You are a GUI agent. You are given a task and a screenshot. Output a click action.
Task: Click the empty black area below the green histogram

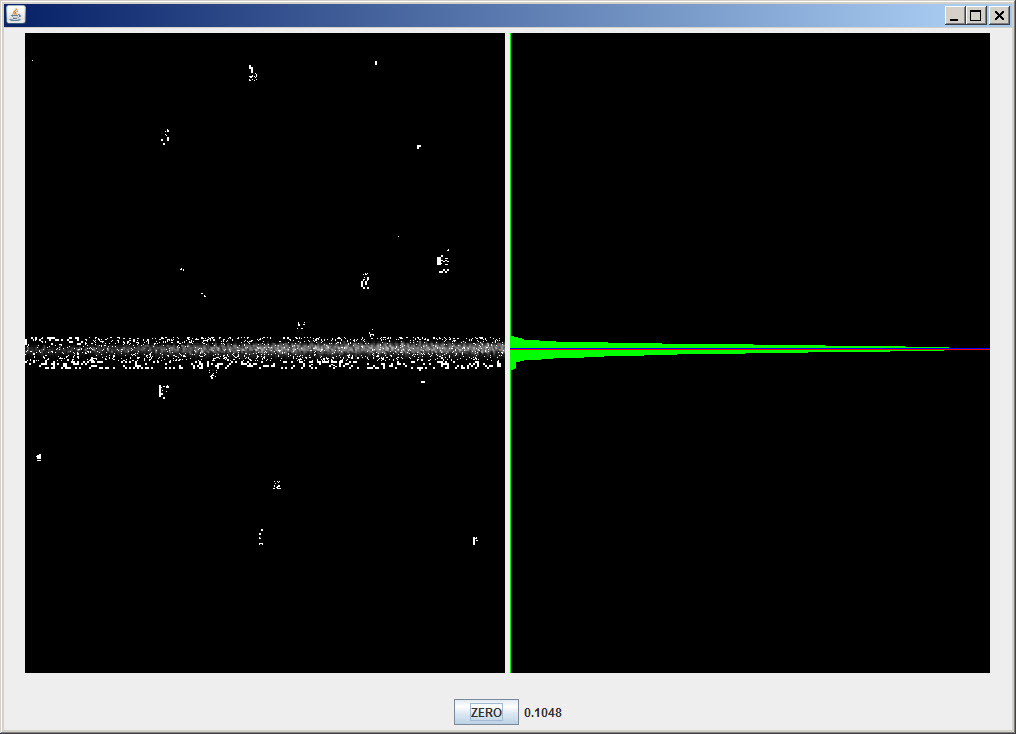pos(750,520)
